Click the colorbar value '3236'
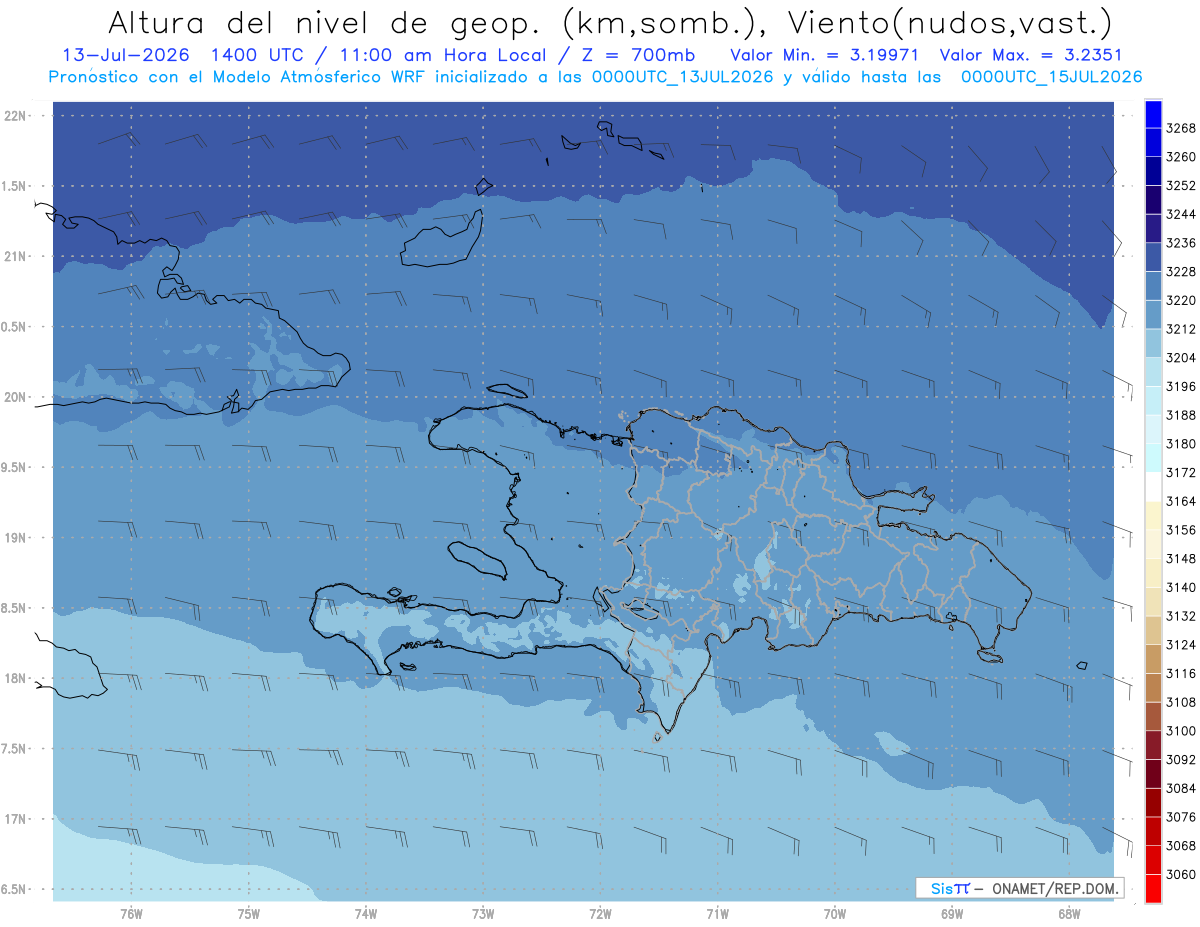The width and height of the screenshot is (1200, 927). [1181, 243]
